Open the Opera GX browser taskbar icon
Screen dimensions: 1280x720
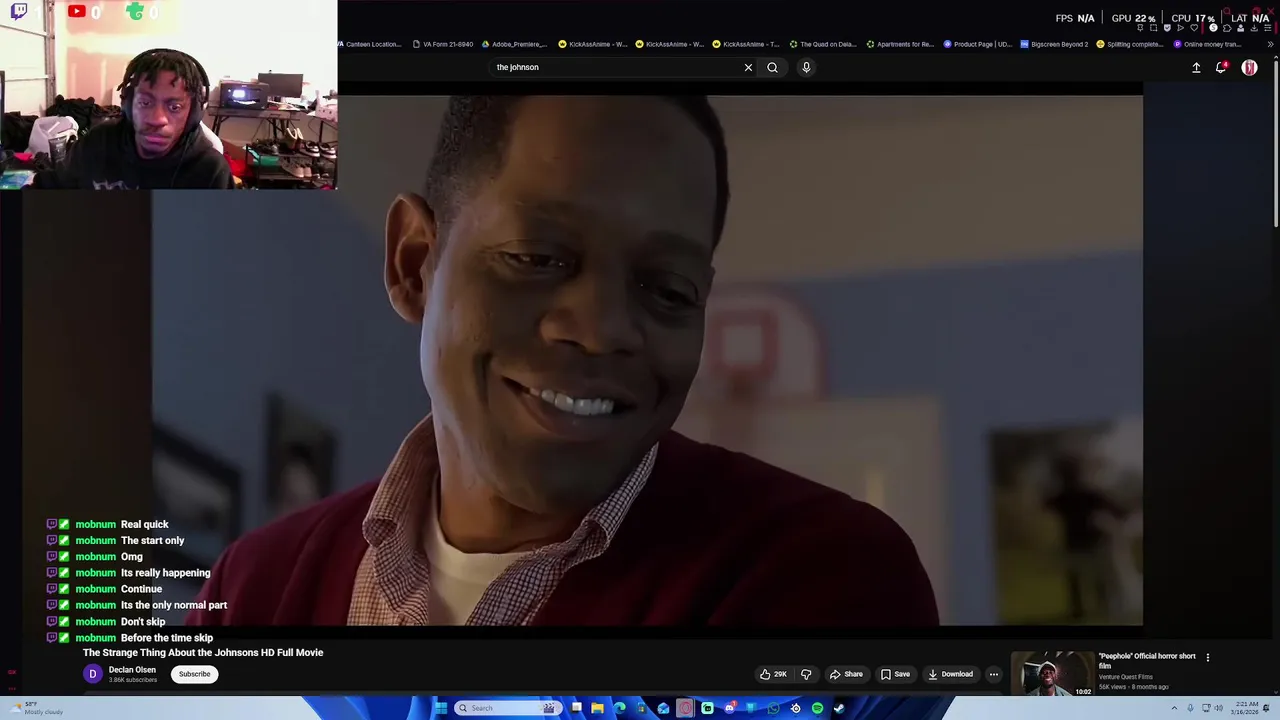[x=685, y=708]
